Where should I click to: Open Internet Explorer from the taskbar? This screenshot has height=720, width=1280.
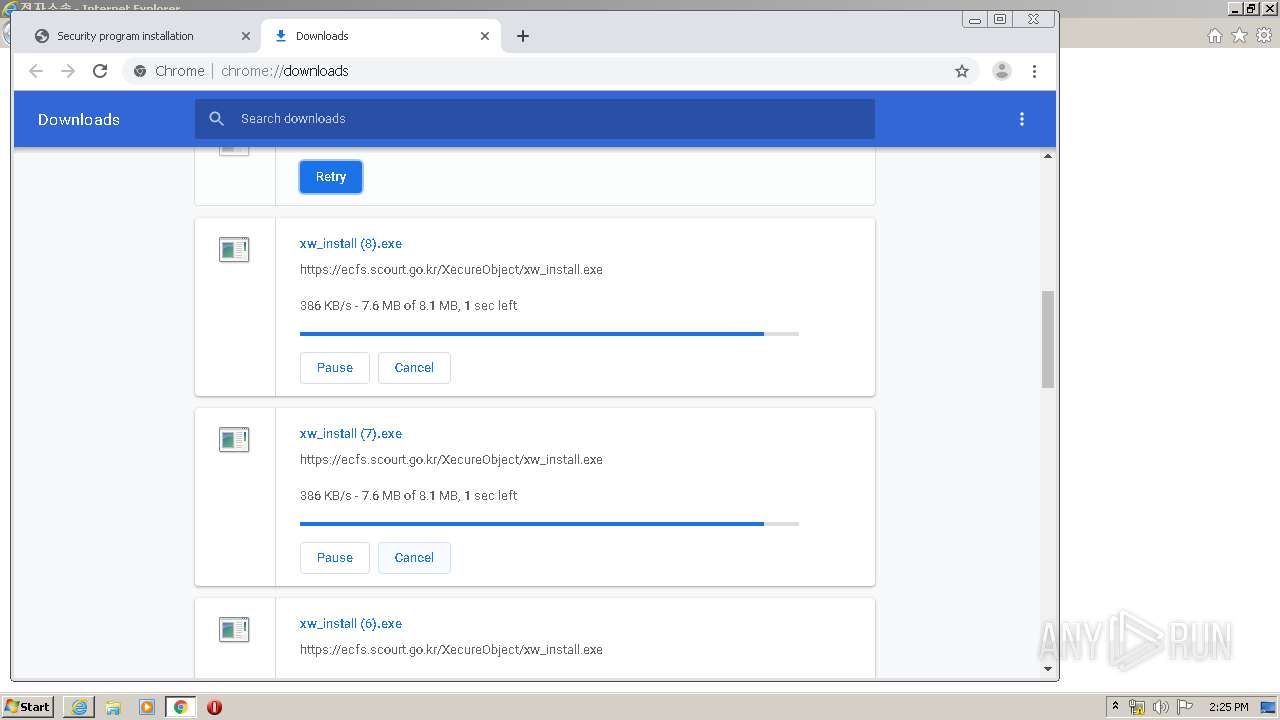(79, 707)
